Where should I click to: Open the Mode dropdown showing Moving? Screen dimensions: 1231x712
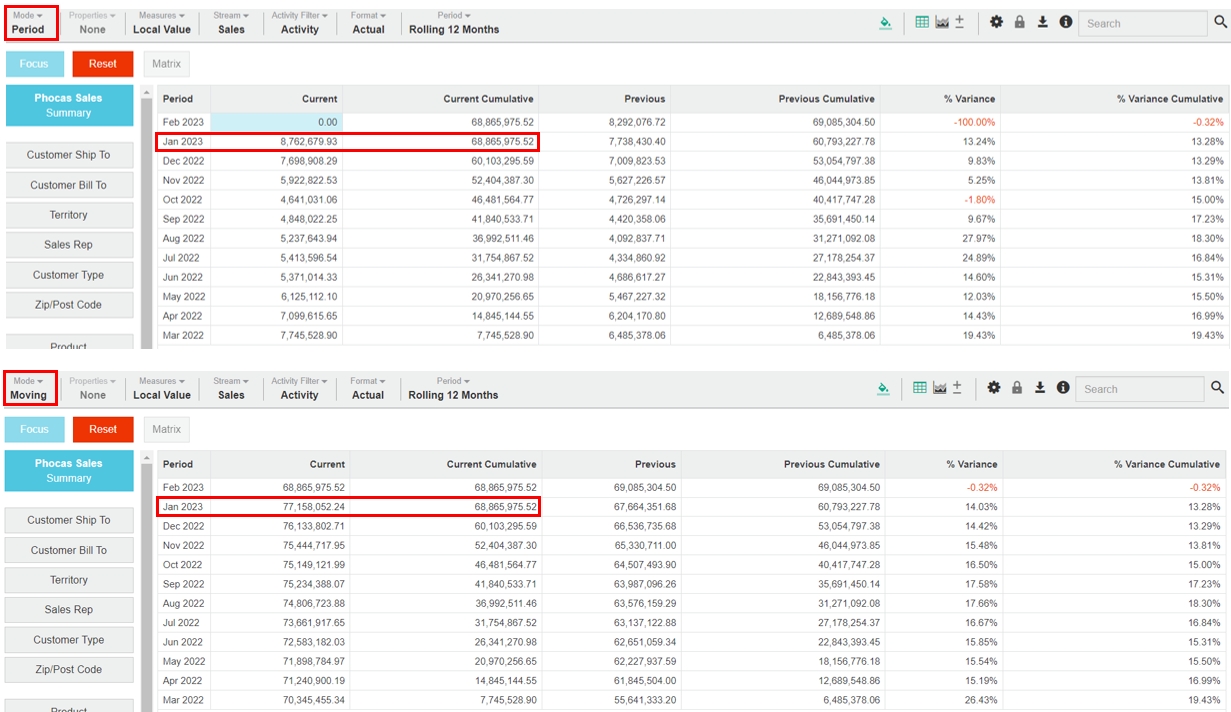click(29, 388)
